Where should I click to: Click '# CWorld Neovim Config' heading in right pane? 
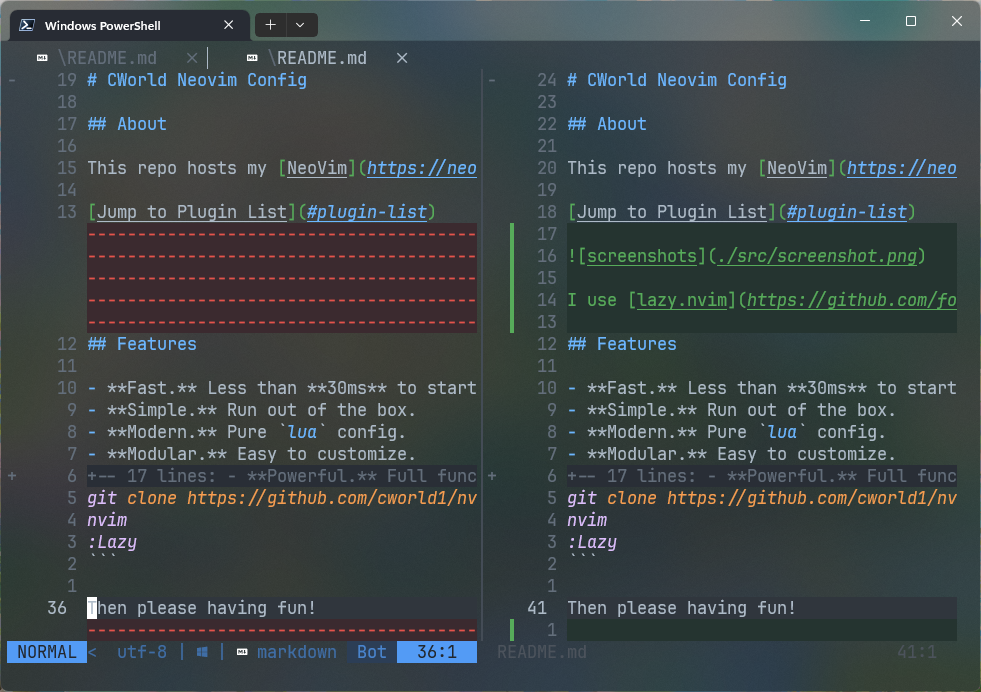coord(677,80)
